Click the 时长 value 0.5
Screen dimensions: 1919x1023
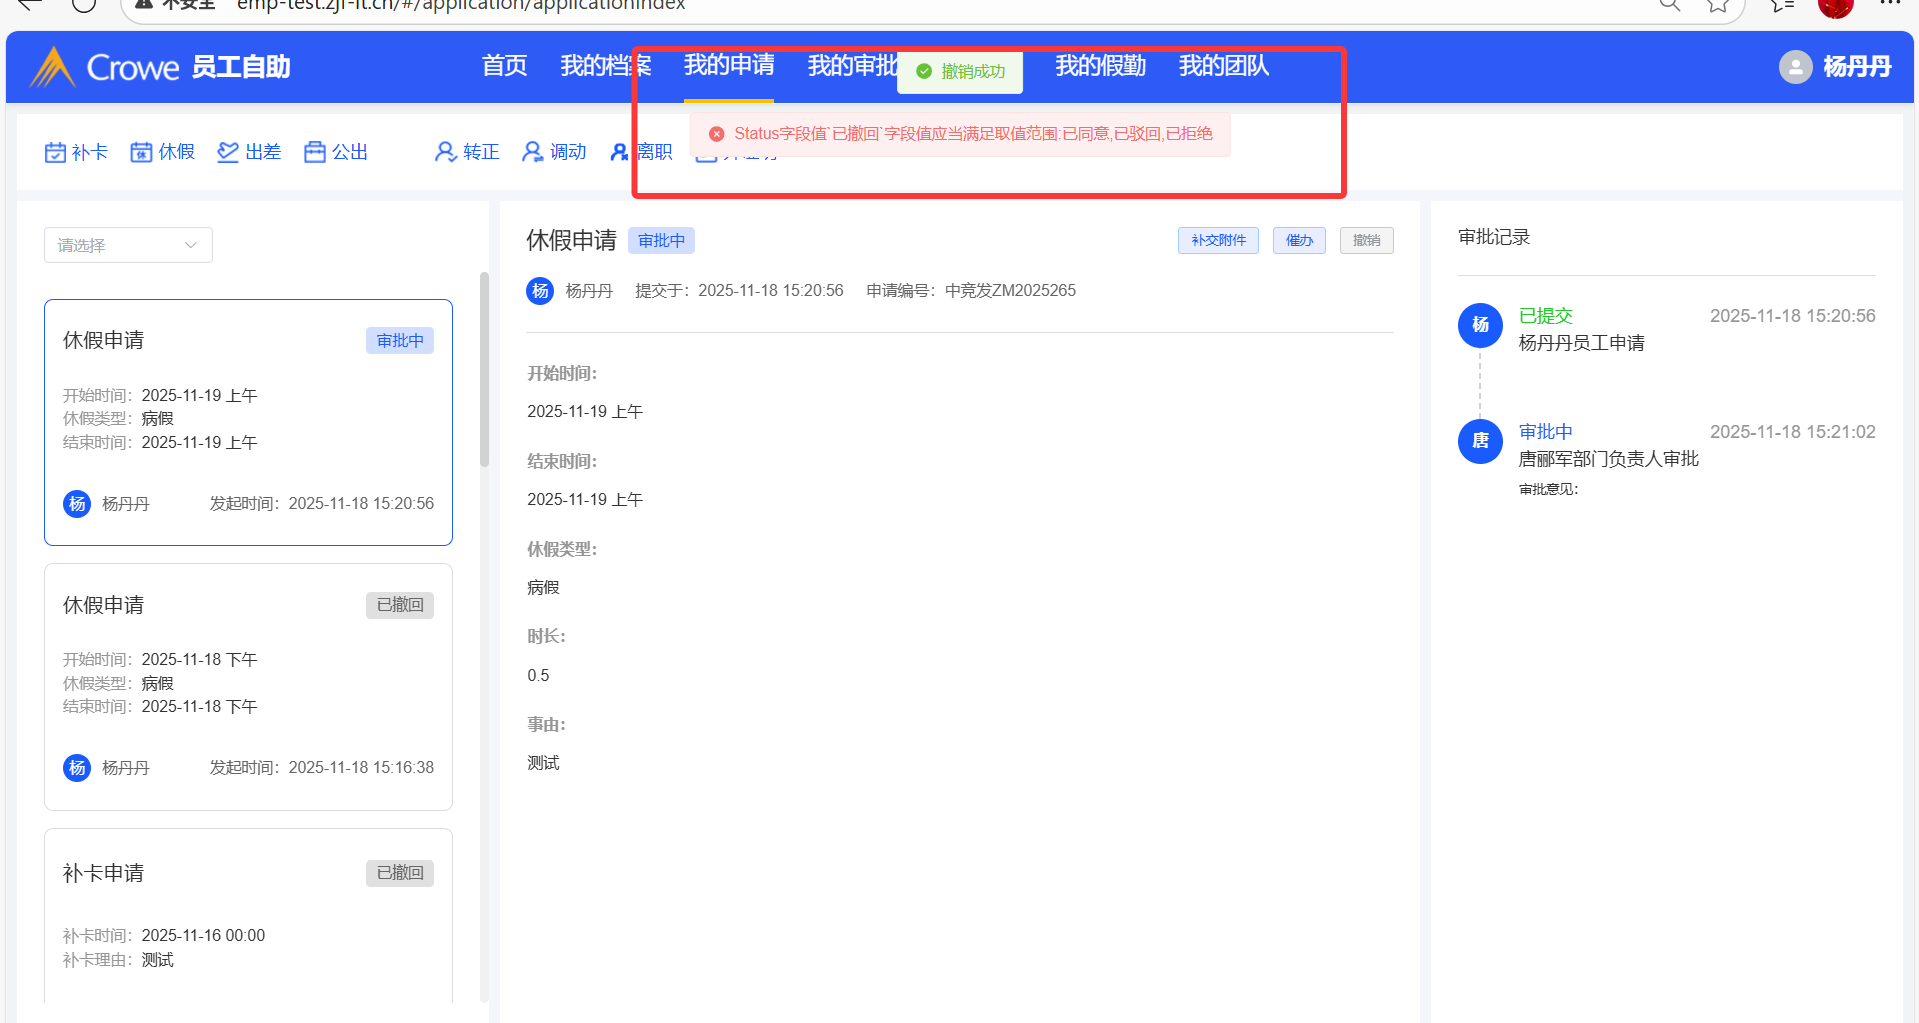[x=538, y=676]
